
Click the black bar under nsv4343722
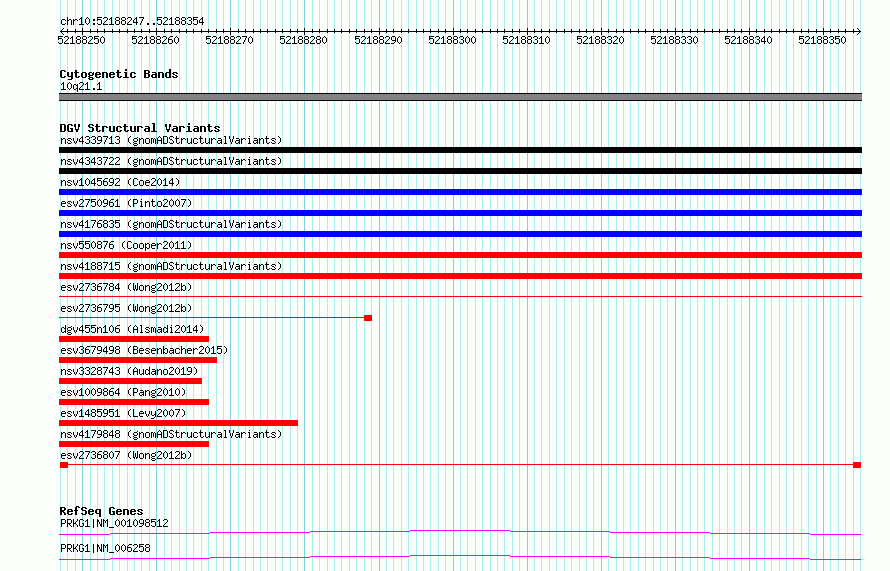click(x=460, y=171)
